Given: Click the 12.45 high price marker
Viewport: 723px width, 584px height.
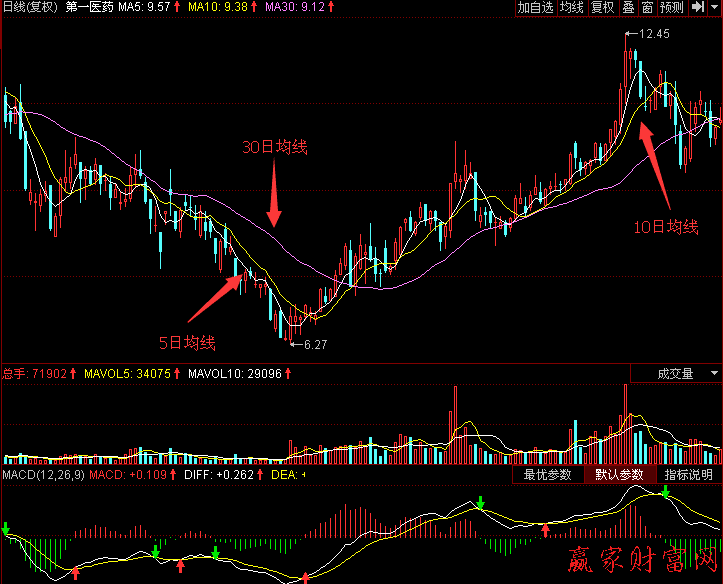Looking at the screenshot, I should 650,34.
